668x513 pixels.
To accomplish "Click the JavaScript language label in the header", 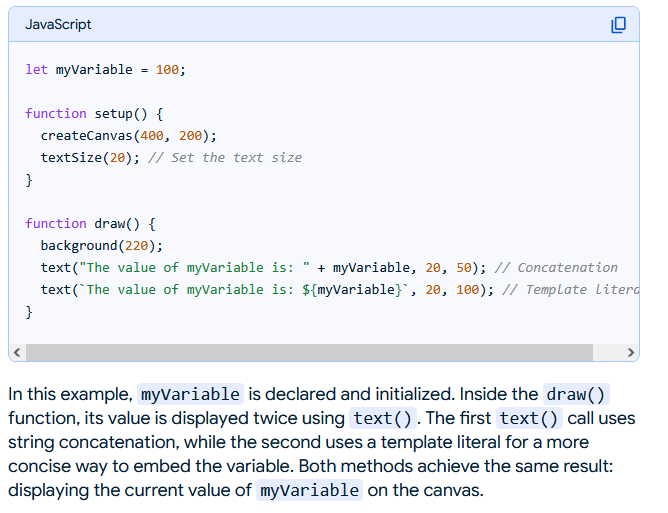I will pyautogui.click(x=58, y=24).
